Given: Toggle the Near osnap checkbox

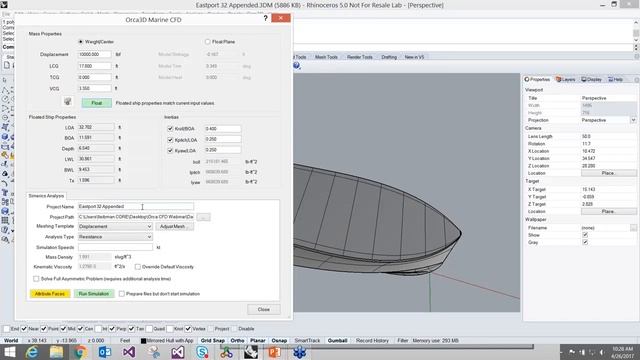Looking at the screenshot, I should pyautogui.click(x=24, y=329).
